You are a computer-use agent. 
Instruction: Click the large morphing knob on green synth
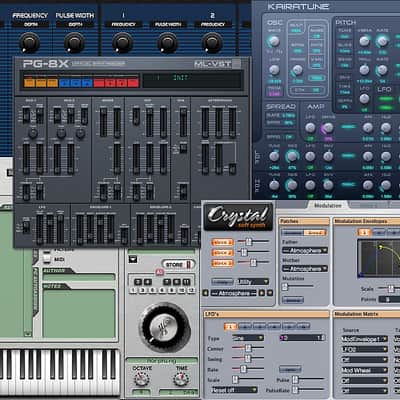click(x=164, y=327)
